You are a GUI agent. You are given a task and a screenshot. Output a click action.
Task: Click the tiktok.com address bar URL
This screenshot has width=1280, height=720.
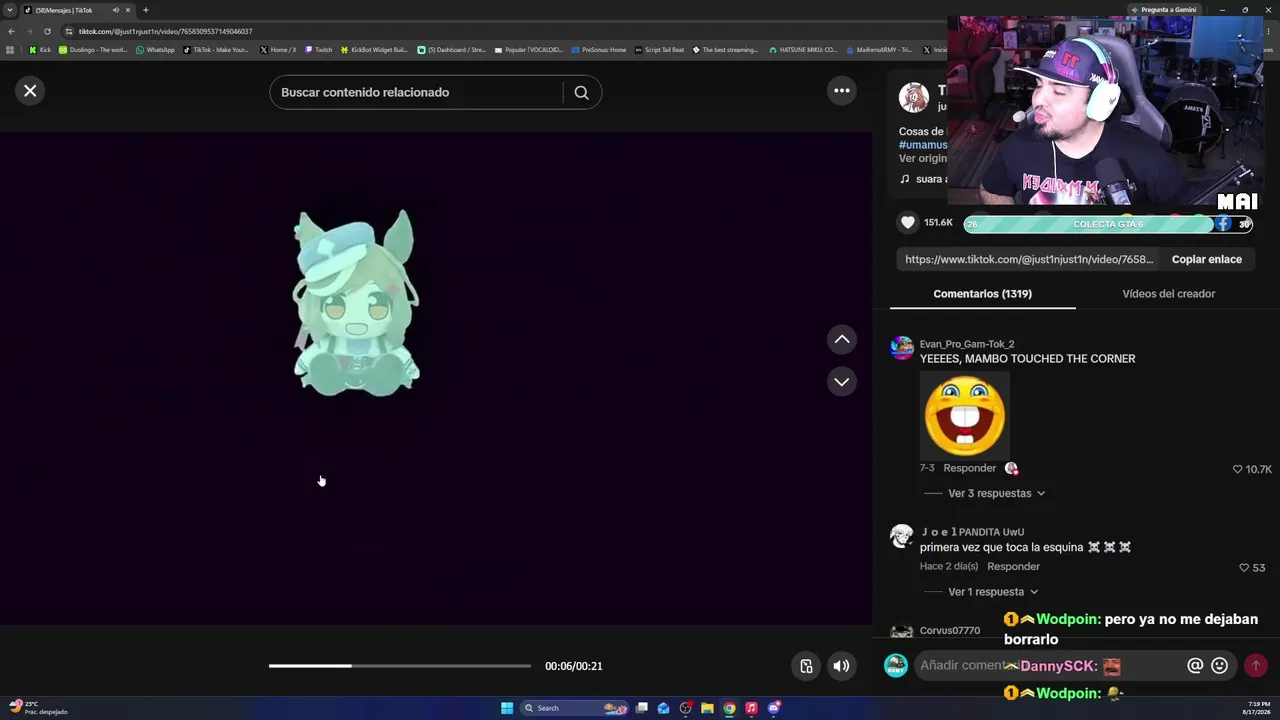165,31
